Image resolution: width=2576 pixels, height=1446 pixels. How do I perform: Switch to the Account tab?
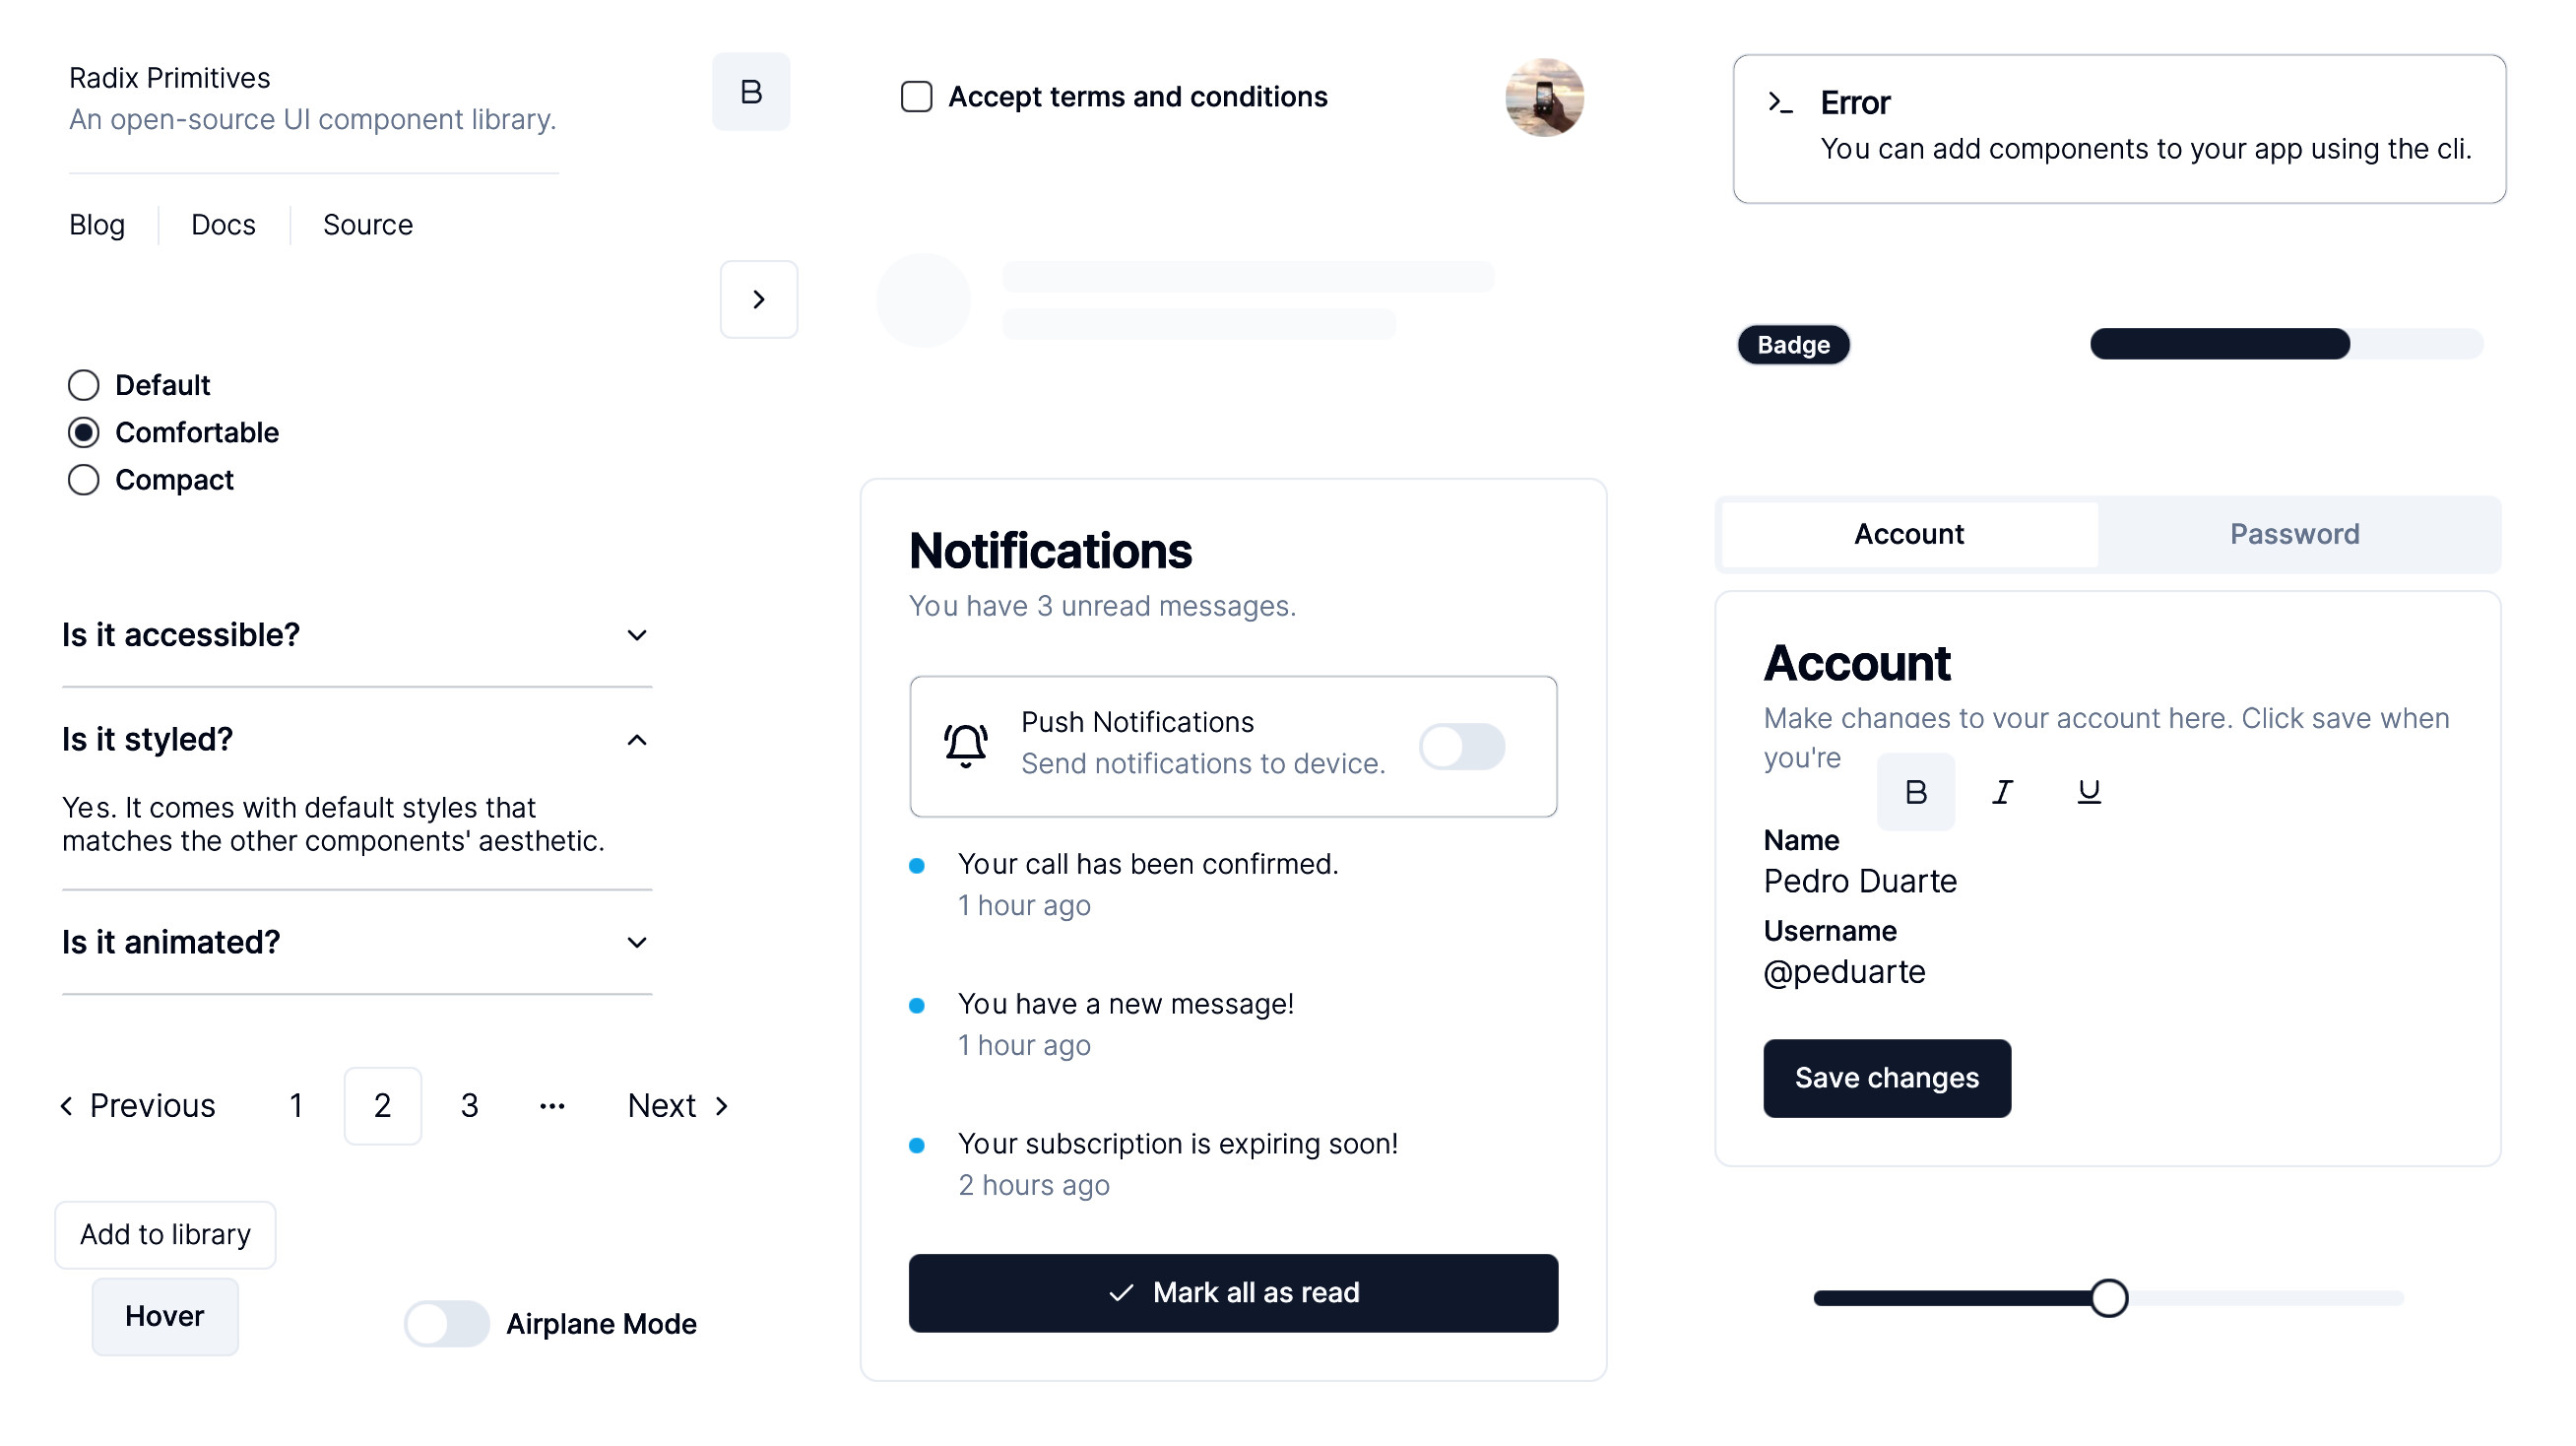point(1909,535)
